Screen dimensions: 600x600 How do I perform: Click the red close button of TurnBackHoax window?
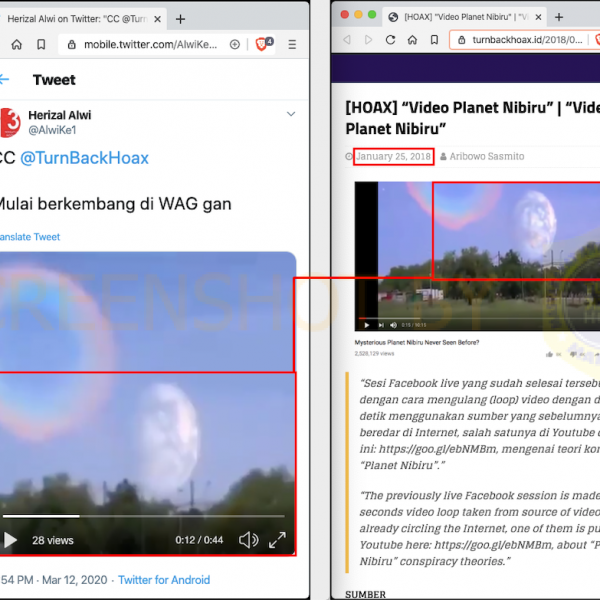(344, 15)
